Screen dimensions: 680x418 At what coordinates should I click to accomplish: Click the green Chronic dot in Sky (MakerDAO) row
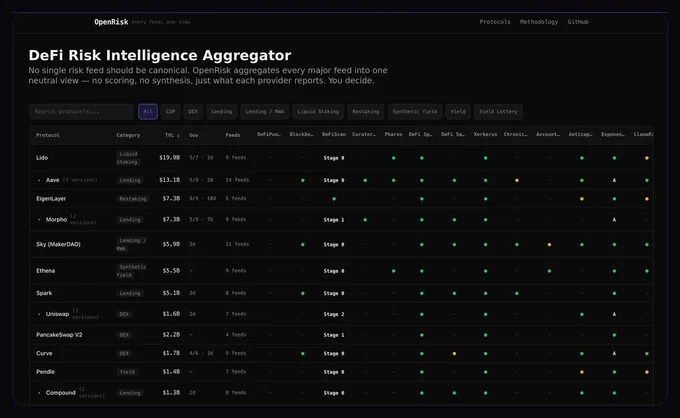point(517,245)
